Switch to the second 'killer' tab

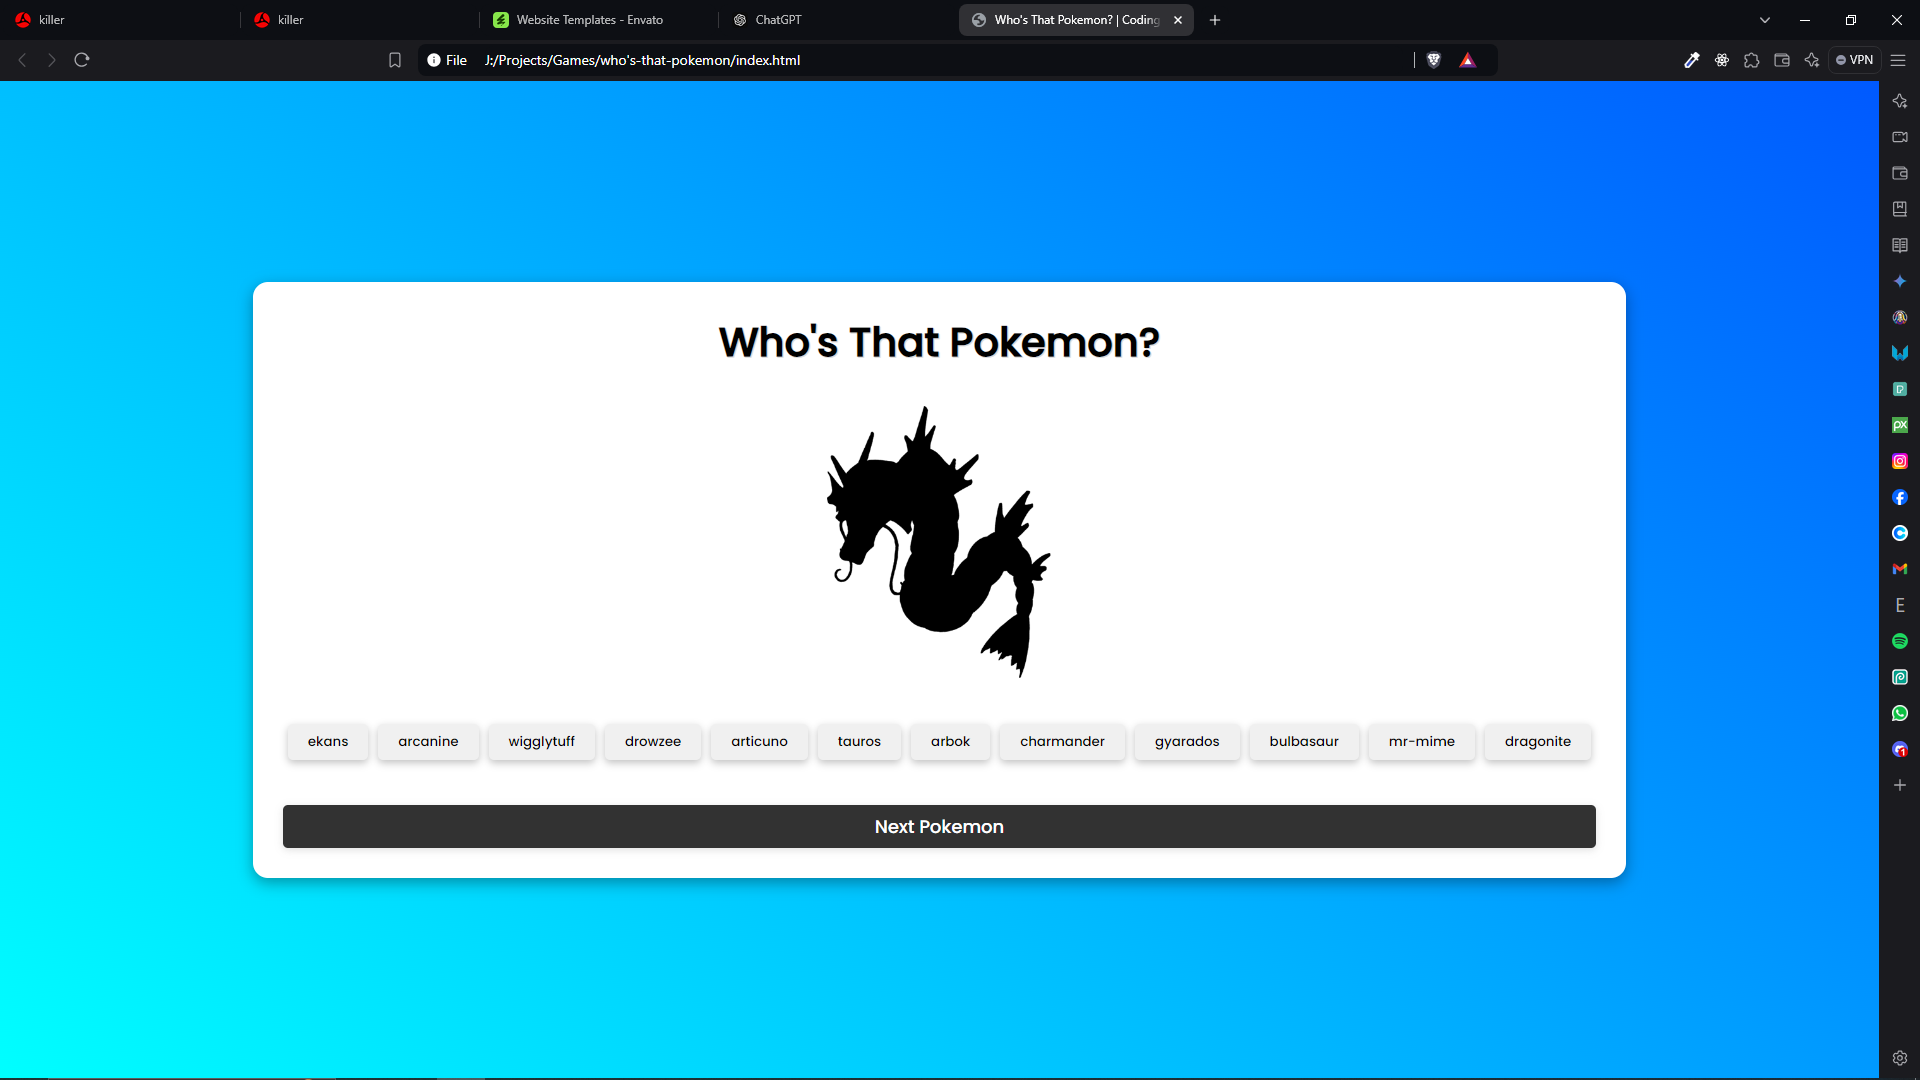(359, 20)
